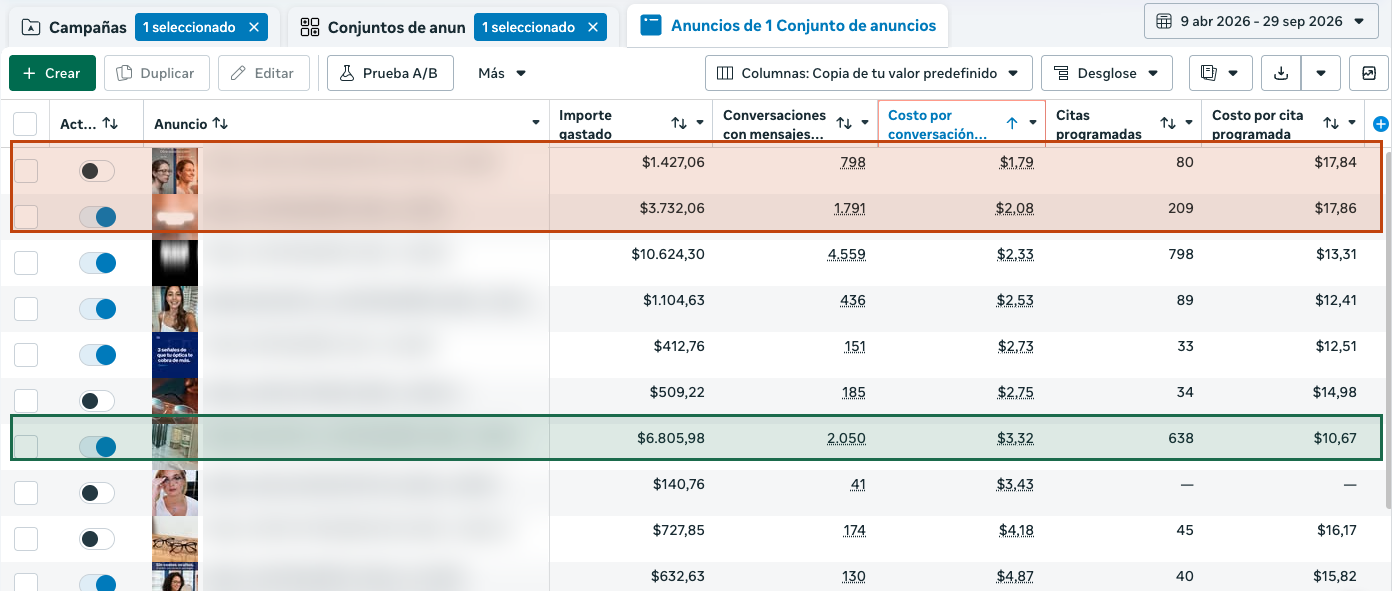Image resolution: width=1392 pixels, height=591 pixels.
Task: Click the $2,53 cost per conversation value
Action: 1015,300
